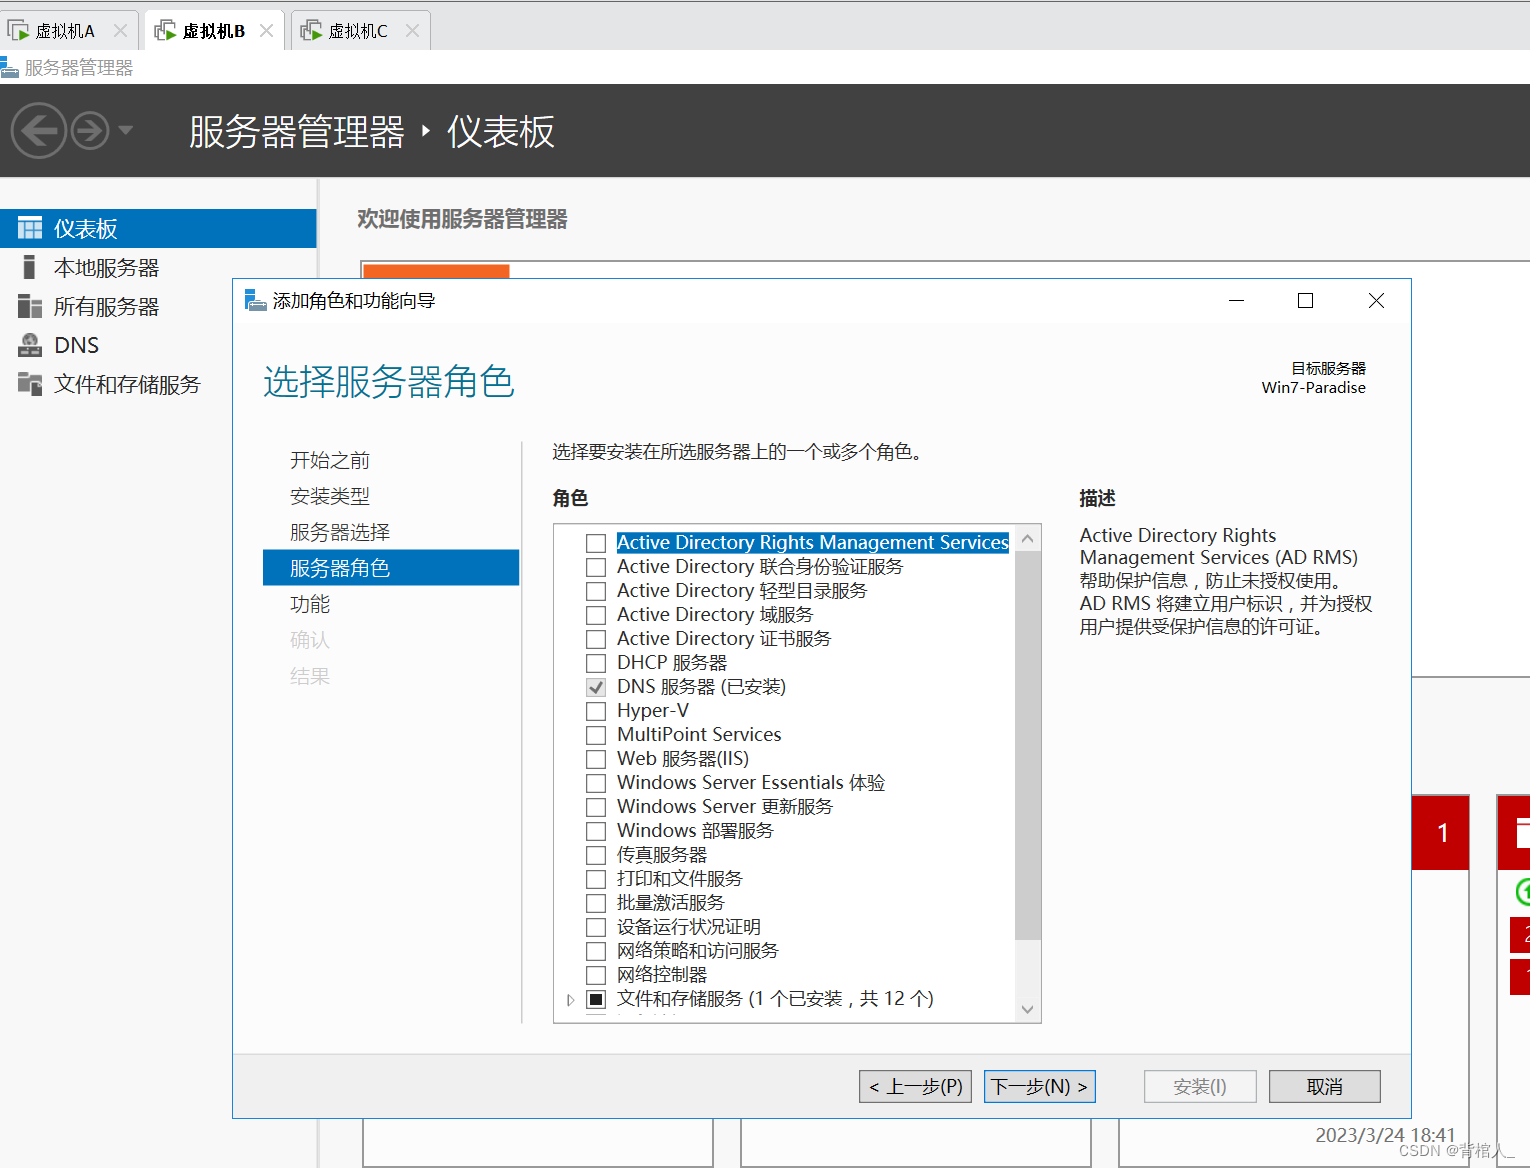The height and width of the screenshot is (1168, 1530).
Task: Minimize the add roles wizard
Action: pyautogui.click(x=1236, y=300)
